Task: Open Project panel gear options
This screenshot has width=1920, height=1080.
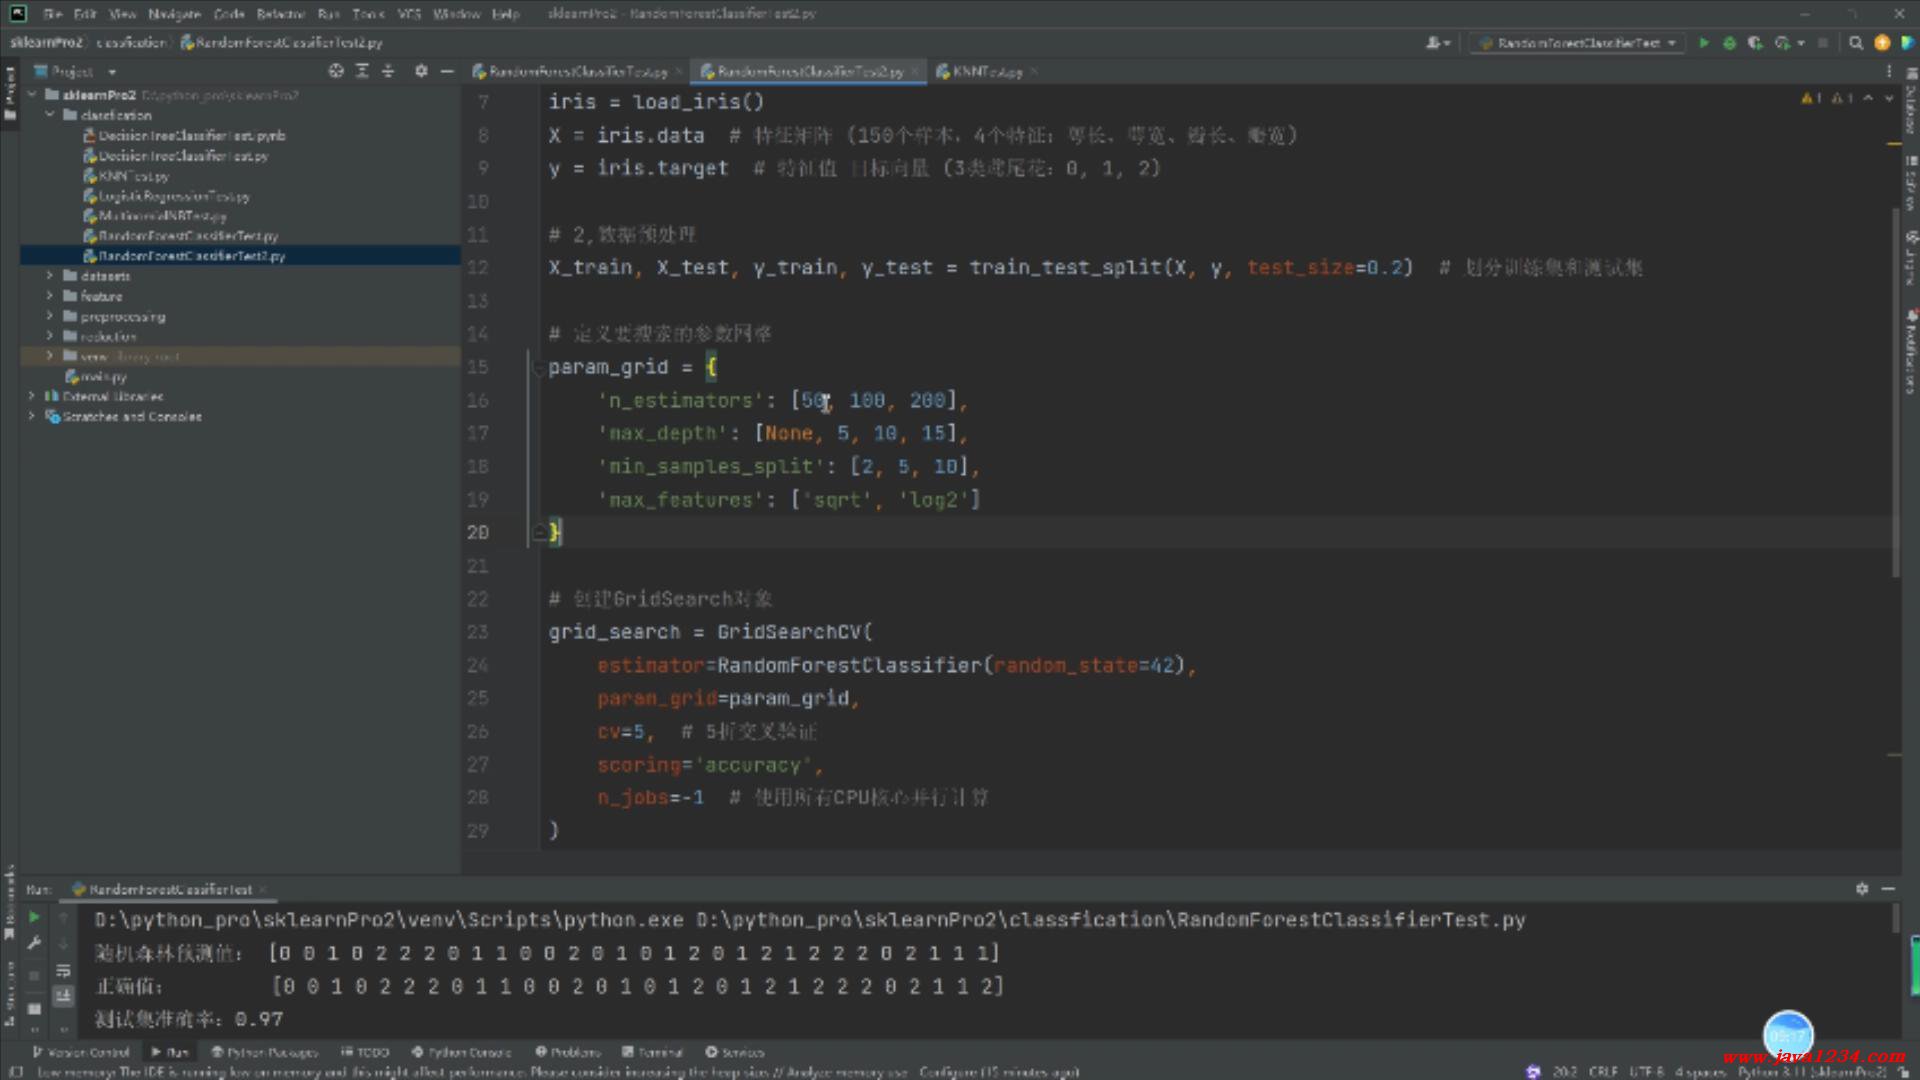Action: (x=421, y=71)
